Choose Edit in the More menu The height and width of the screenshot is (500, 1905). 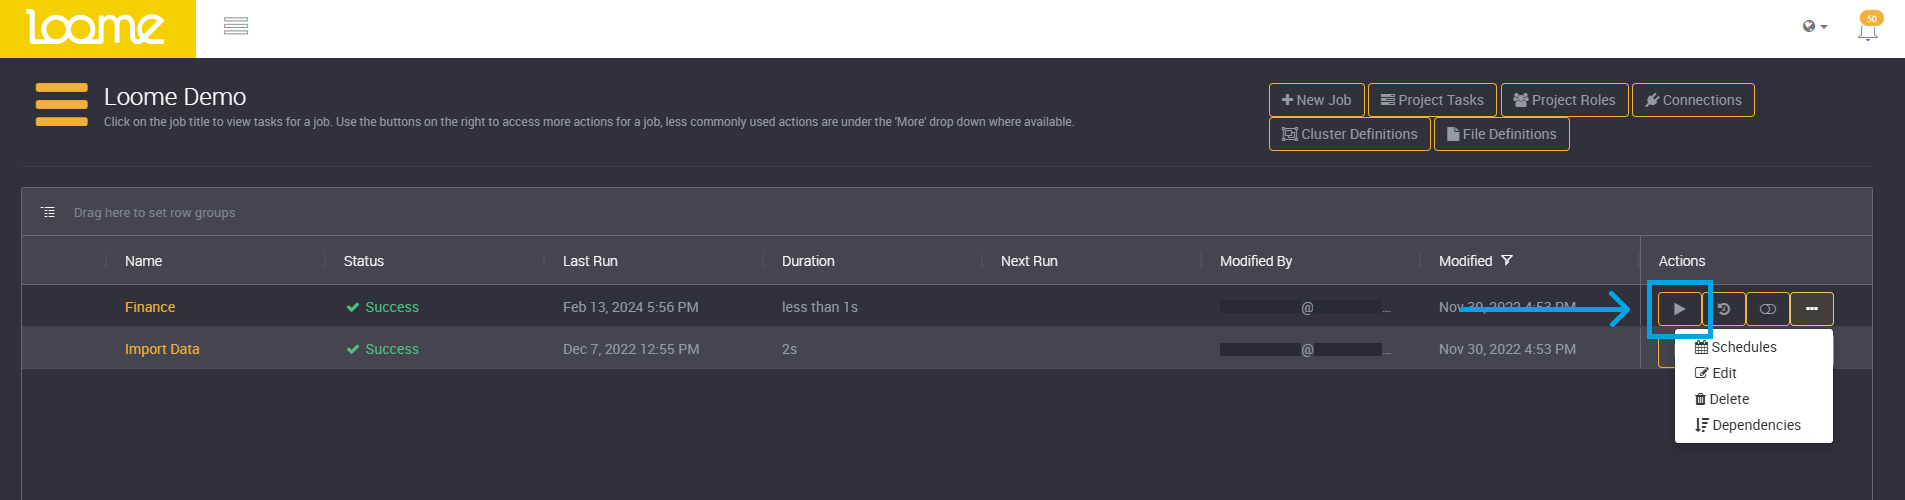tap(1716, 373)
